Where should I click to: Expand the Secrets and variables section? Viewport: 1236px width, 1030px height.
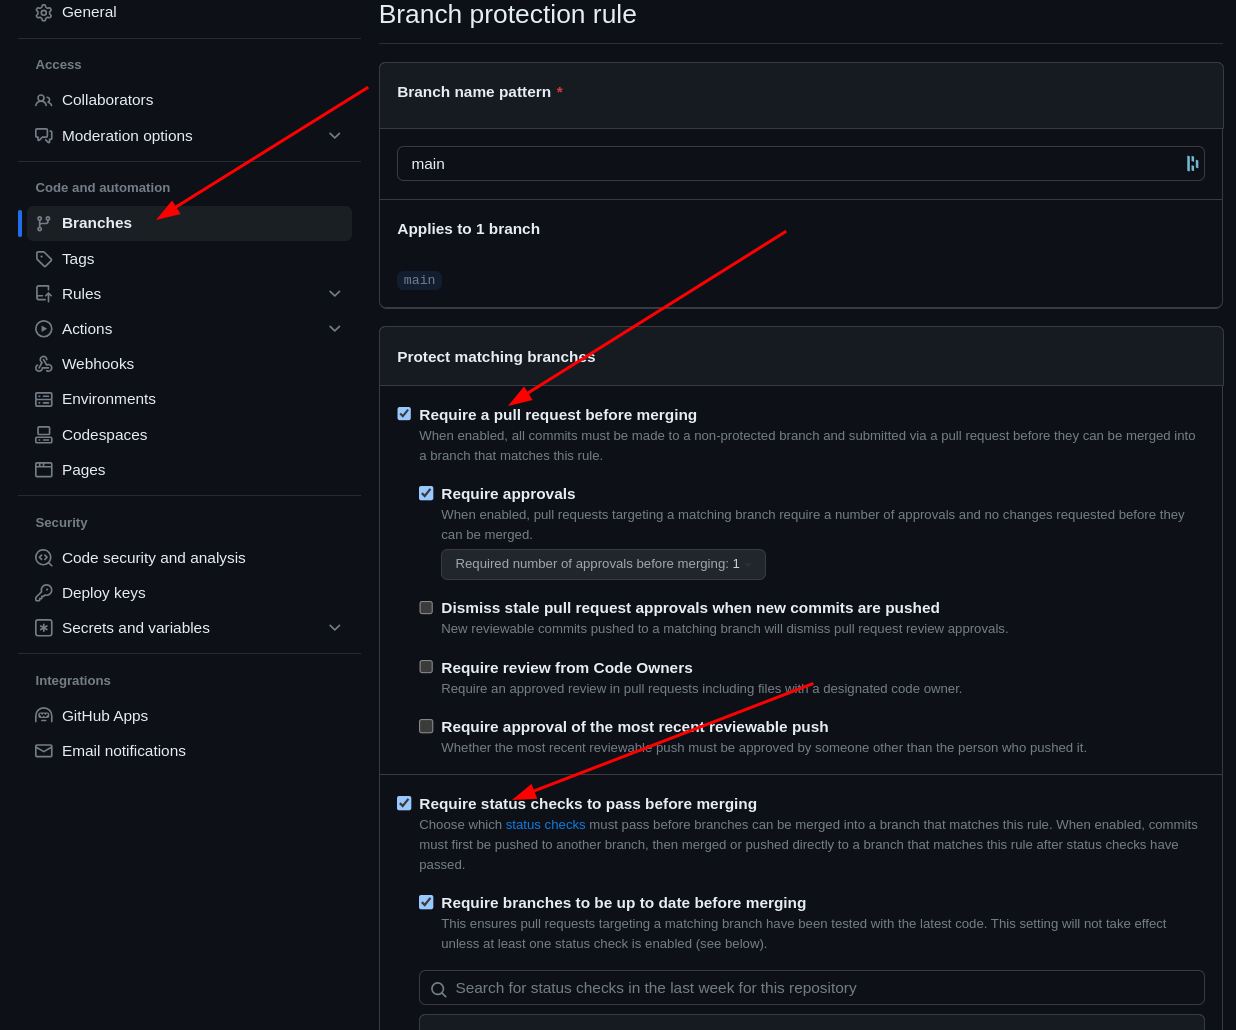pos(335,628)
